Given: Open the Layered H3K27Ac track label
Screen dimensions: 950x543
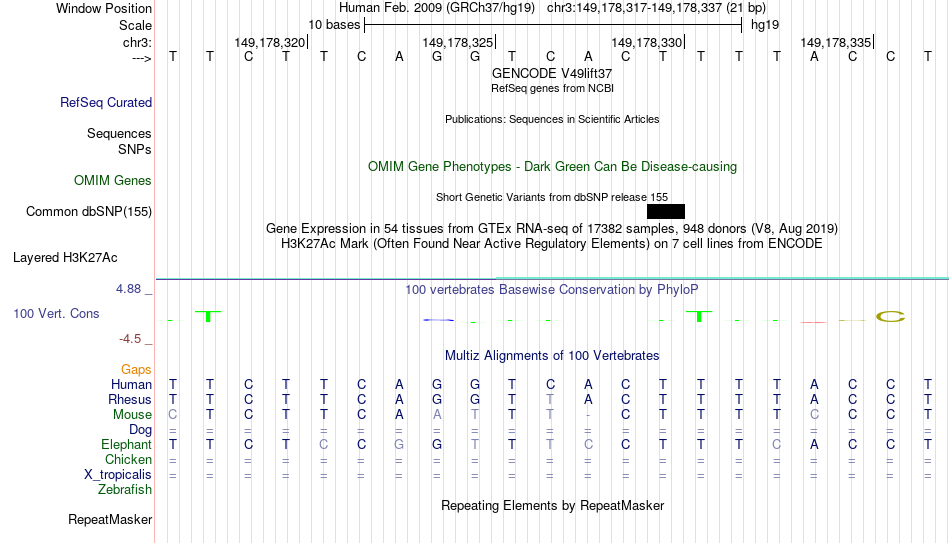Looking at the screenshot, I should [x=65, y=258].
